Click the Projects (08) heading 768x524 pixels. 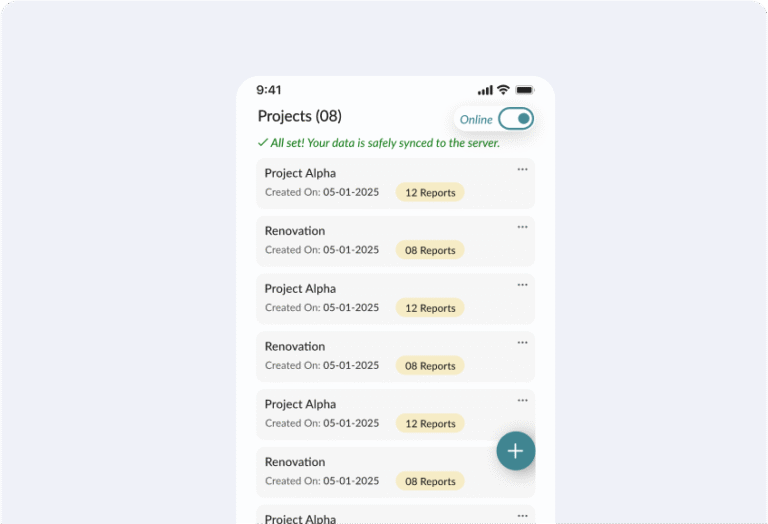tap(300, 117)
